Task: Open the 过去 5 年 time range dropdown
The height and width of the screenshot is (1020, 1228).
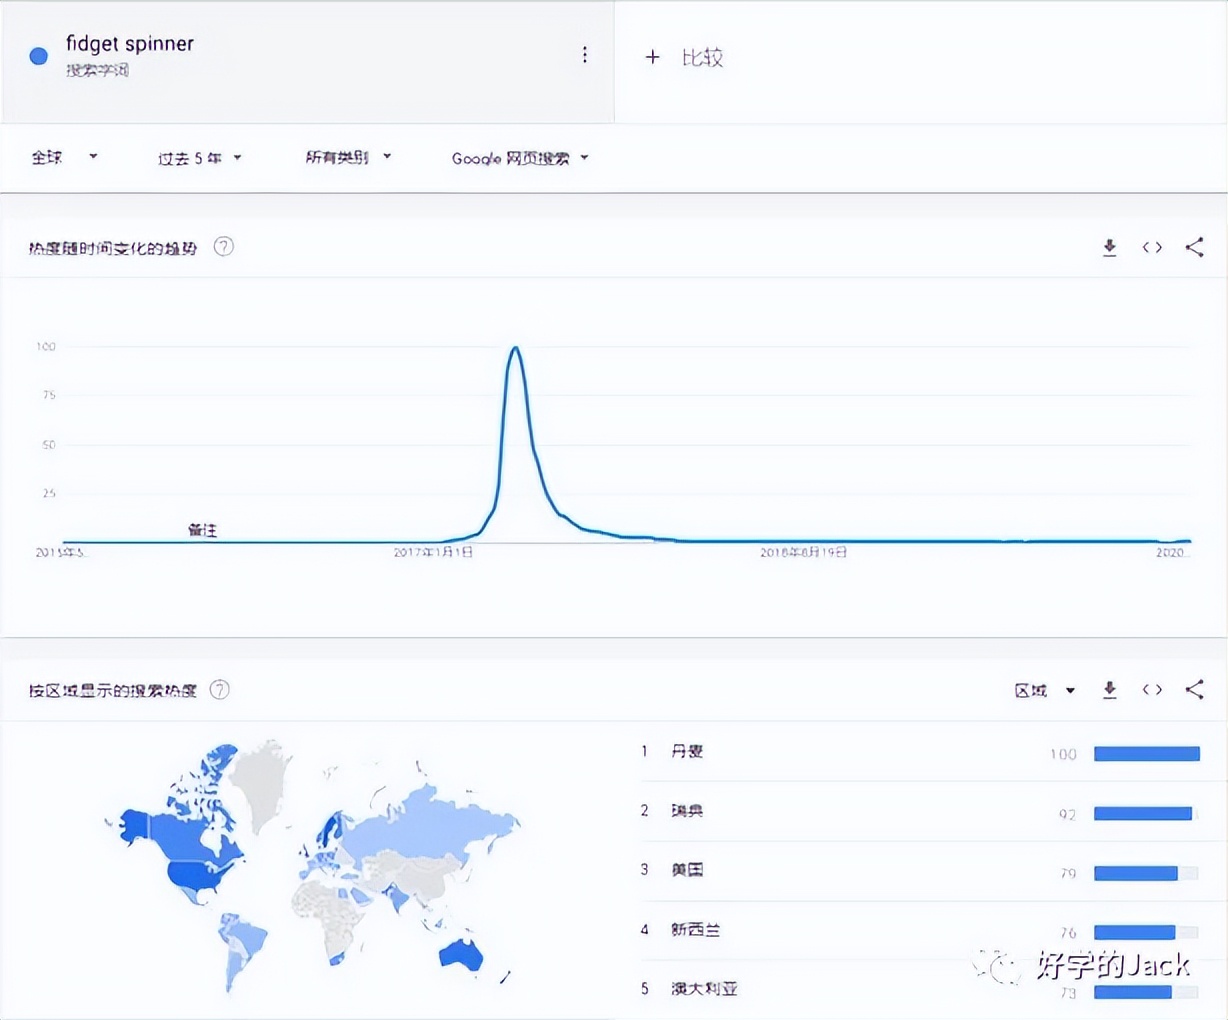Action: pos(199,158)
